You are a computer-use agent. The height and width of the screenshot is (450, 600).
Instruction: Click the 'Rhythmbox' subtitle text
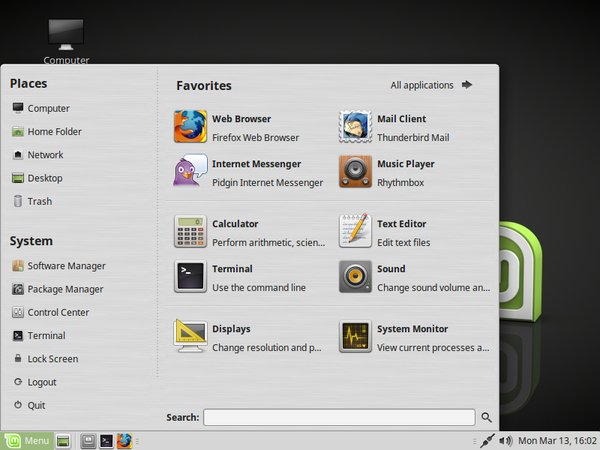401,183
